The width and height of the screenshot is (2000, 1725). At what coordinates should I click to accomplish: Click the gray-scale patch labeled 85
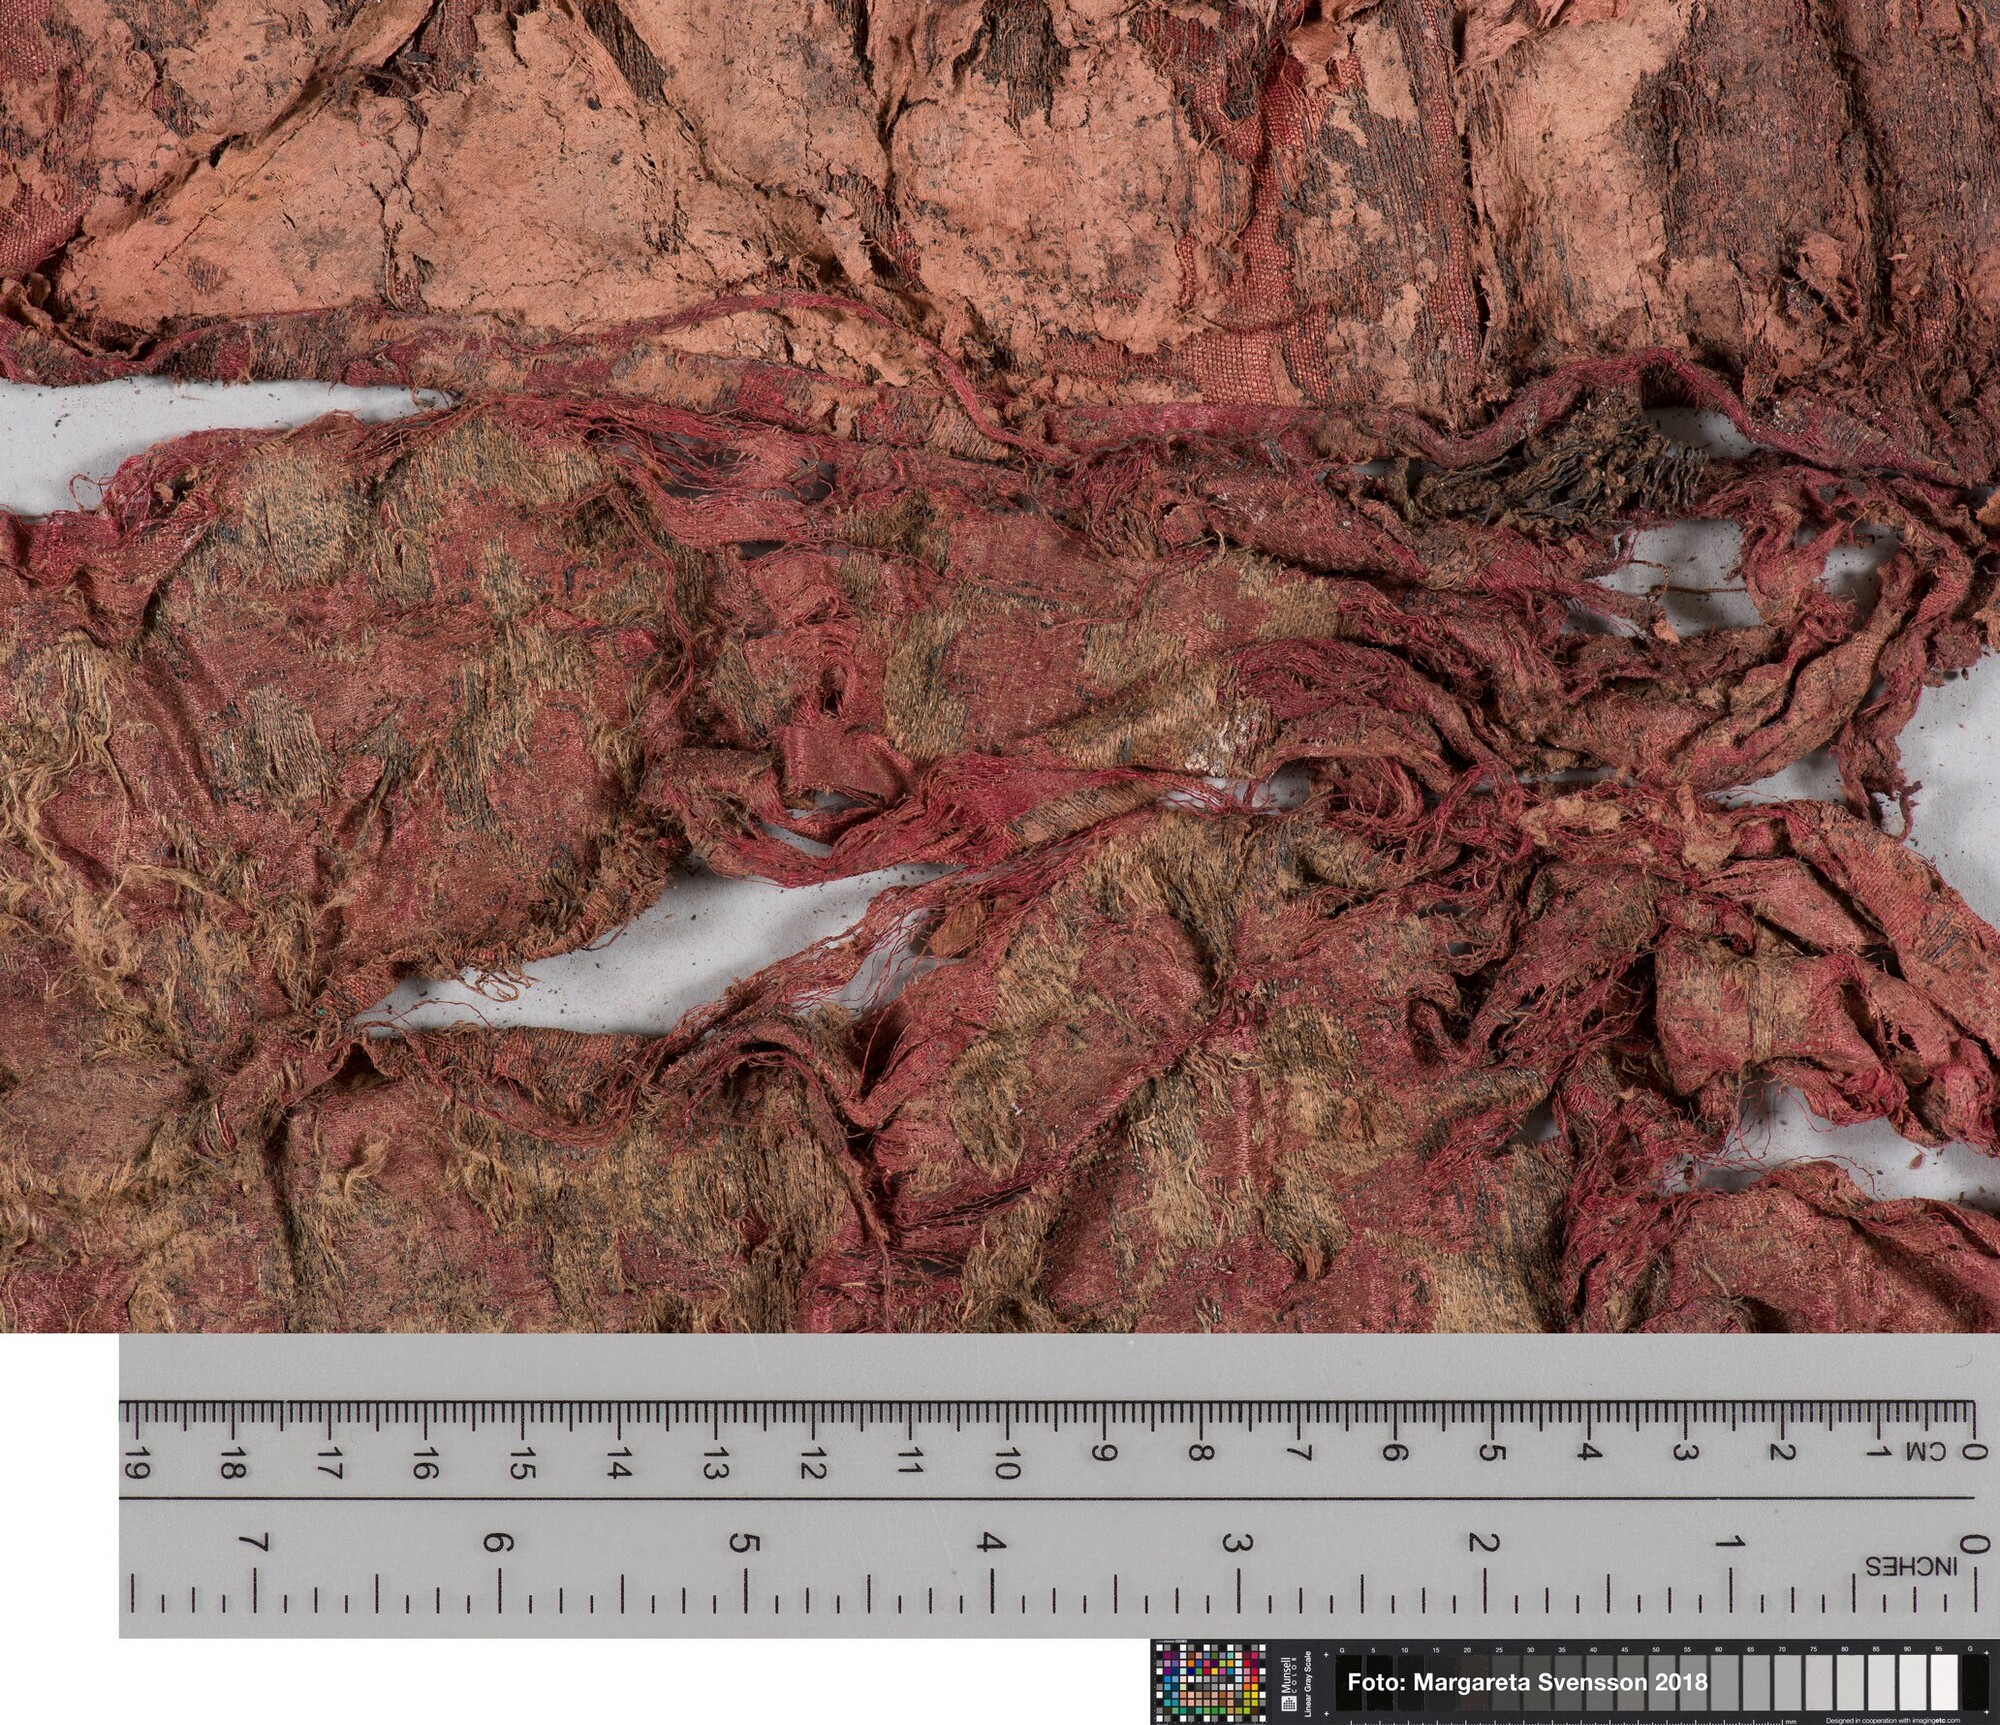[1881, 1683]
